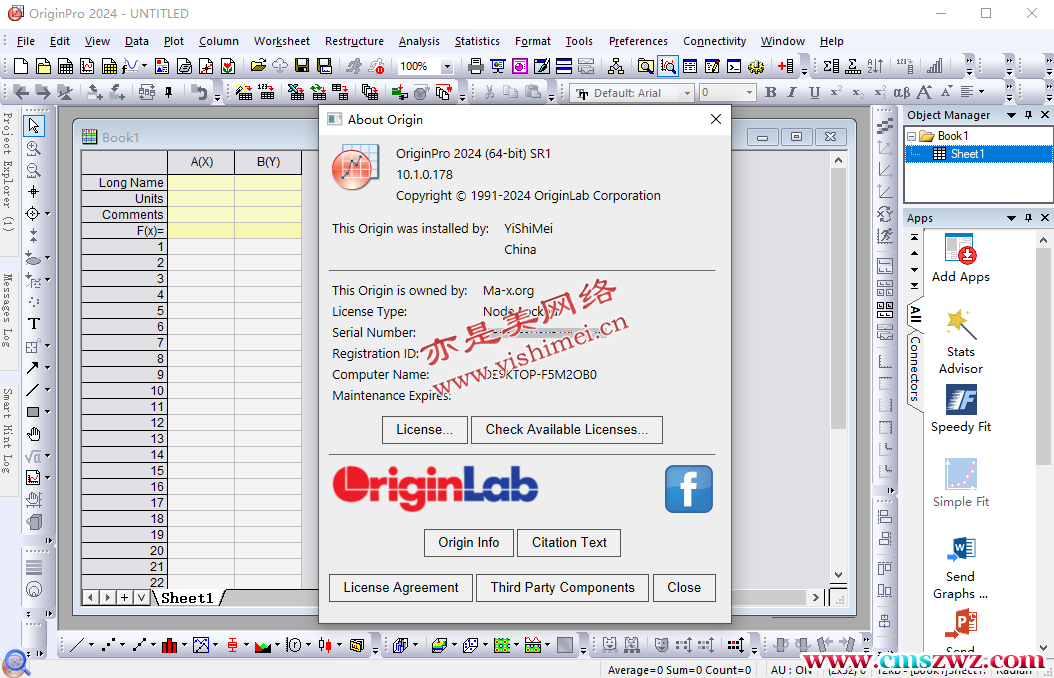Select the Text tool in left toolbar
Viewport: 1054px width, 678px height.
[x=34, y=323]
